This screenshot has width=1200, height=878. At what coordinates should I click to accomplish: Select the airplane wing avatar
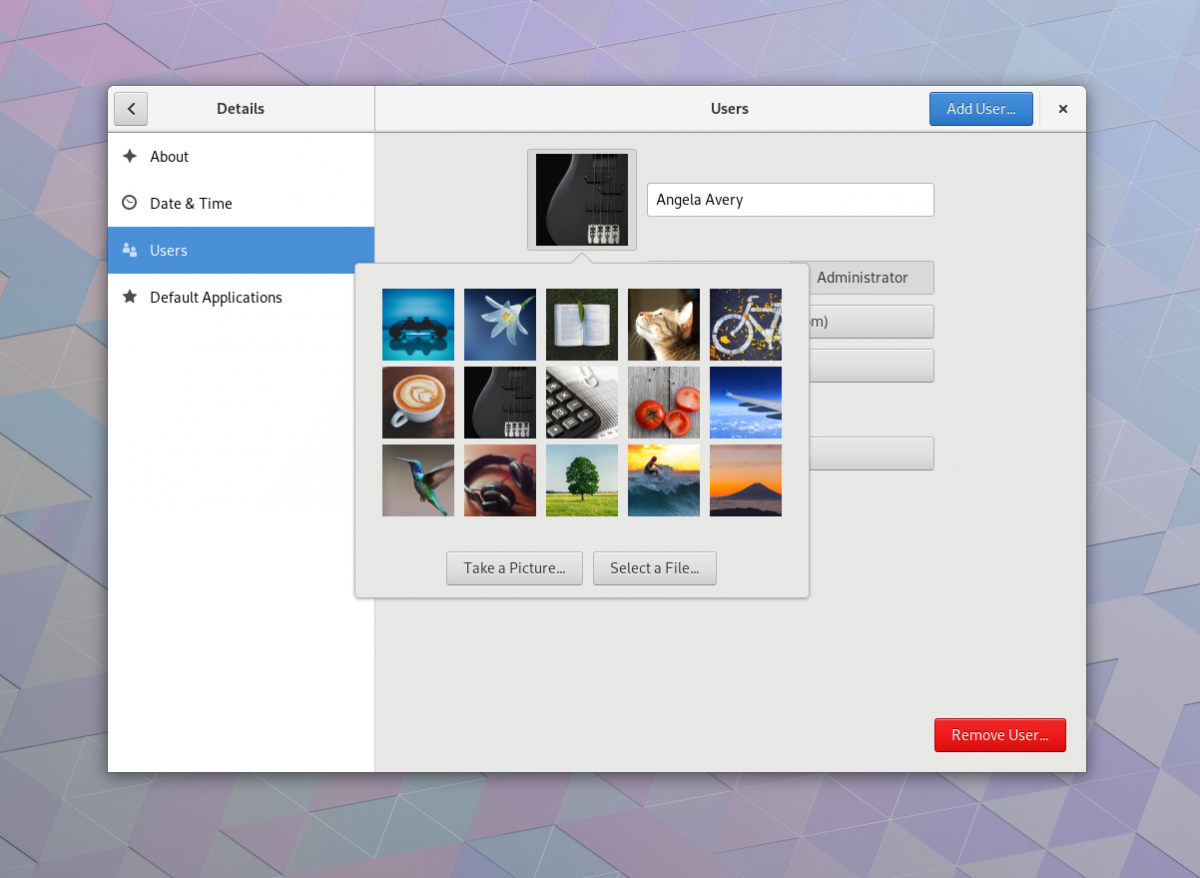[745, 402]
